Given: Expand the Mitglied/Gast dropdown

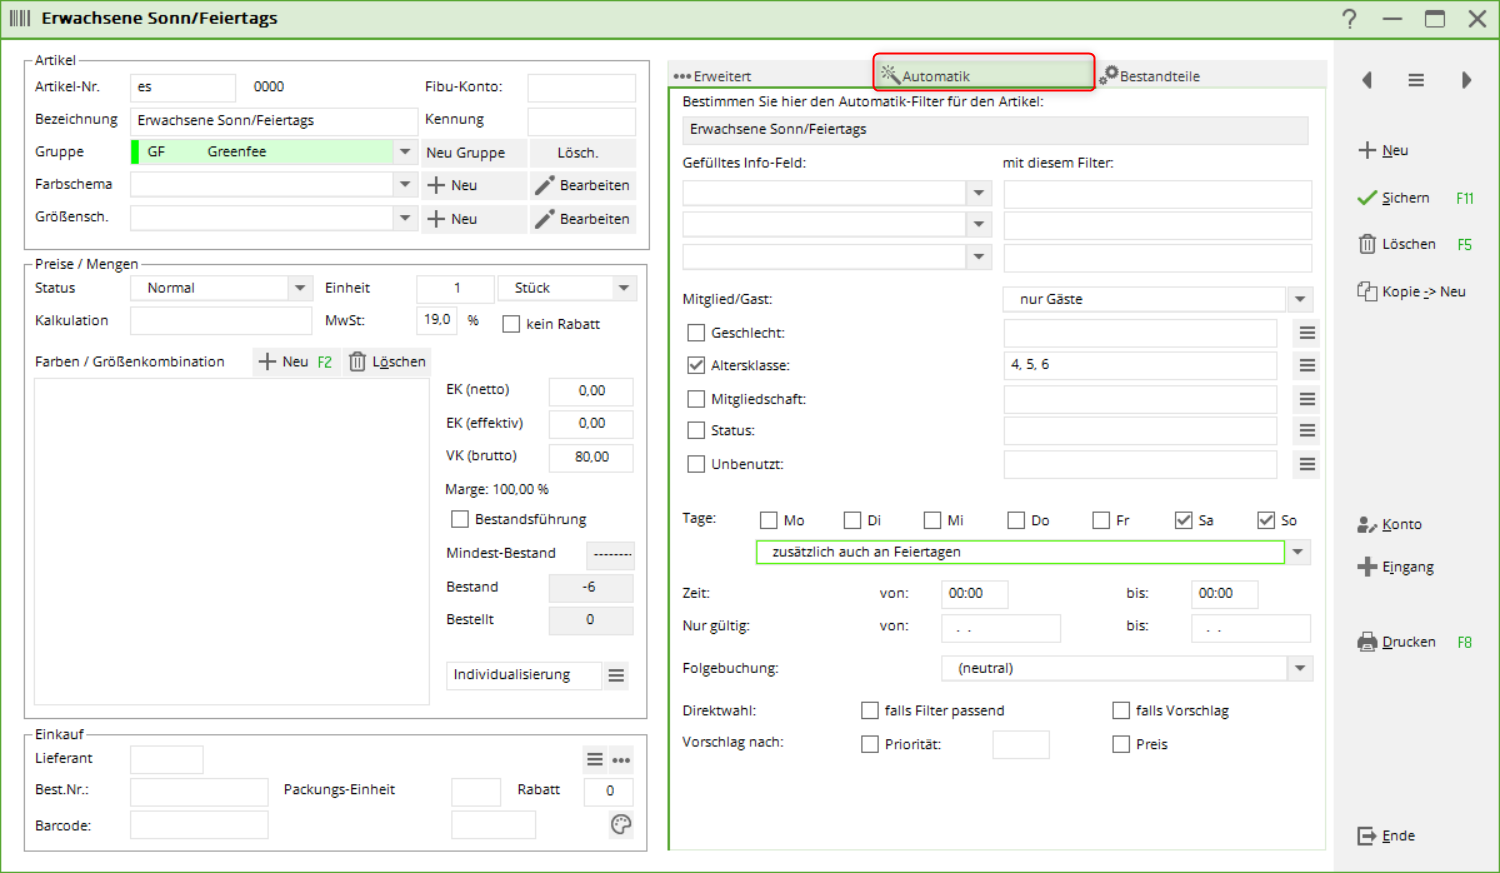Looking at the screenshot, I should (x=1300, y=299).
